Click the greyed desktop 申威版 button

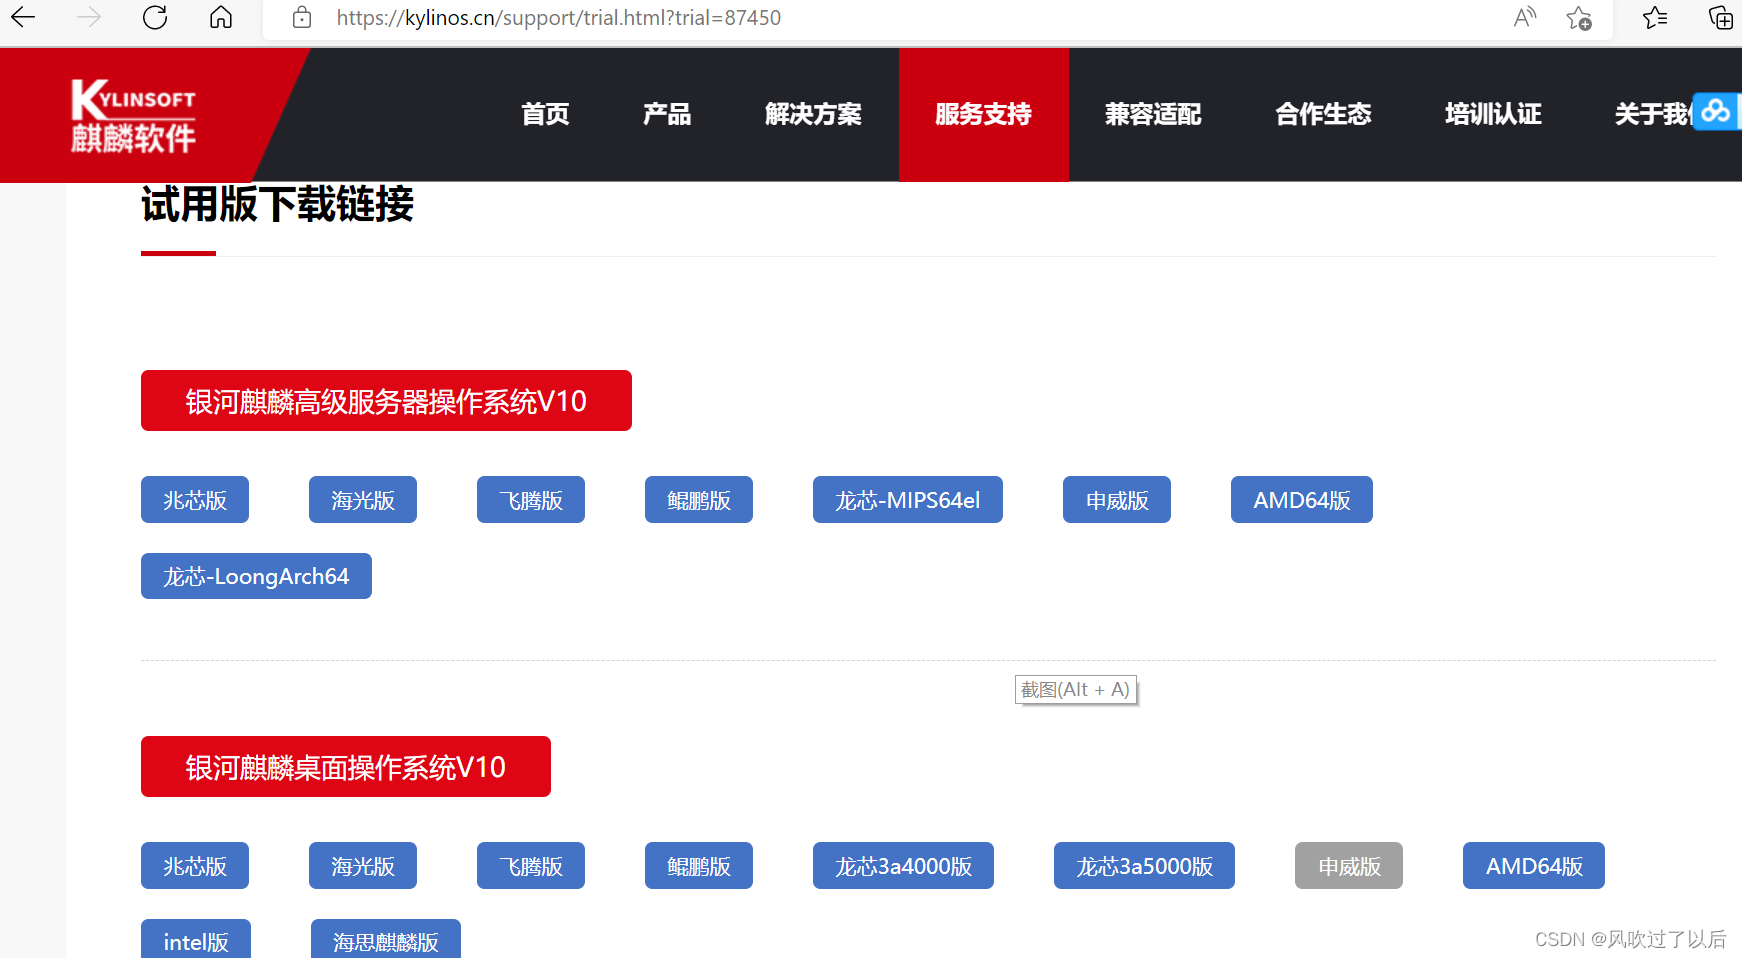coord(1349,866)
